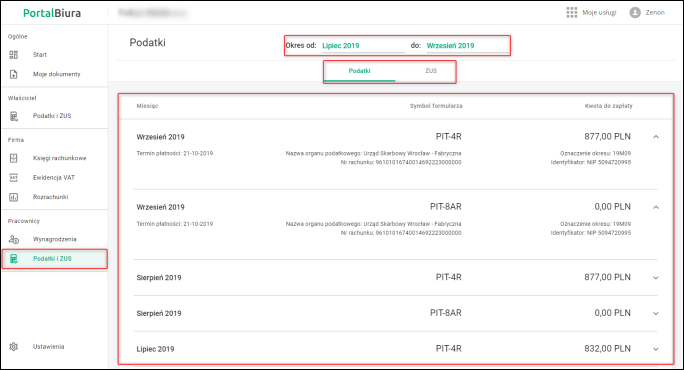Open Podatki i ZUS under Właściciel
The image size is (684, 370).
click(x=52, y=116)
